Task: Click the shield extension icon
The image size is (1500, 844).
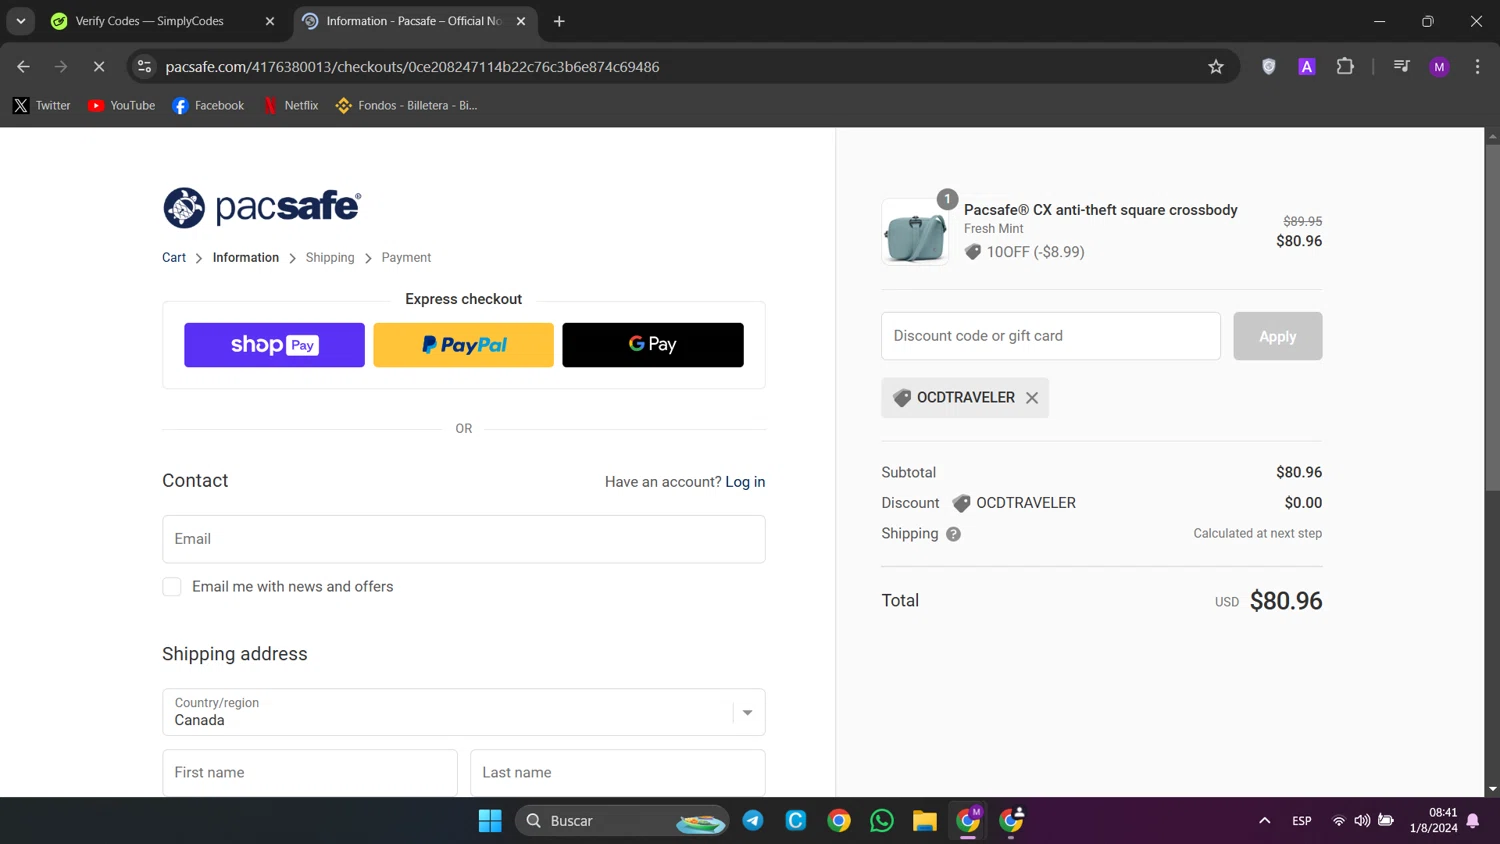Action: [x=1269, y=67]
